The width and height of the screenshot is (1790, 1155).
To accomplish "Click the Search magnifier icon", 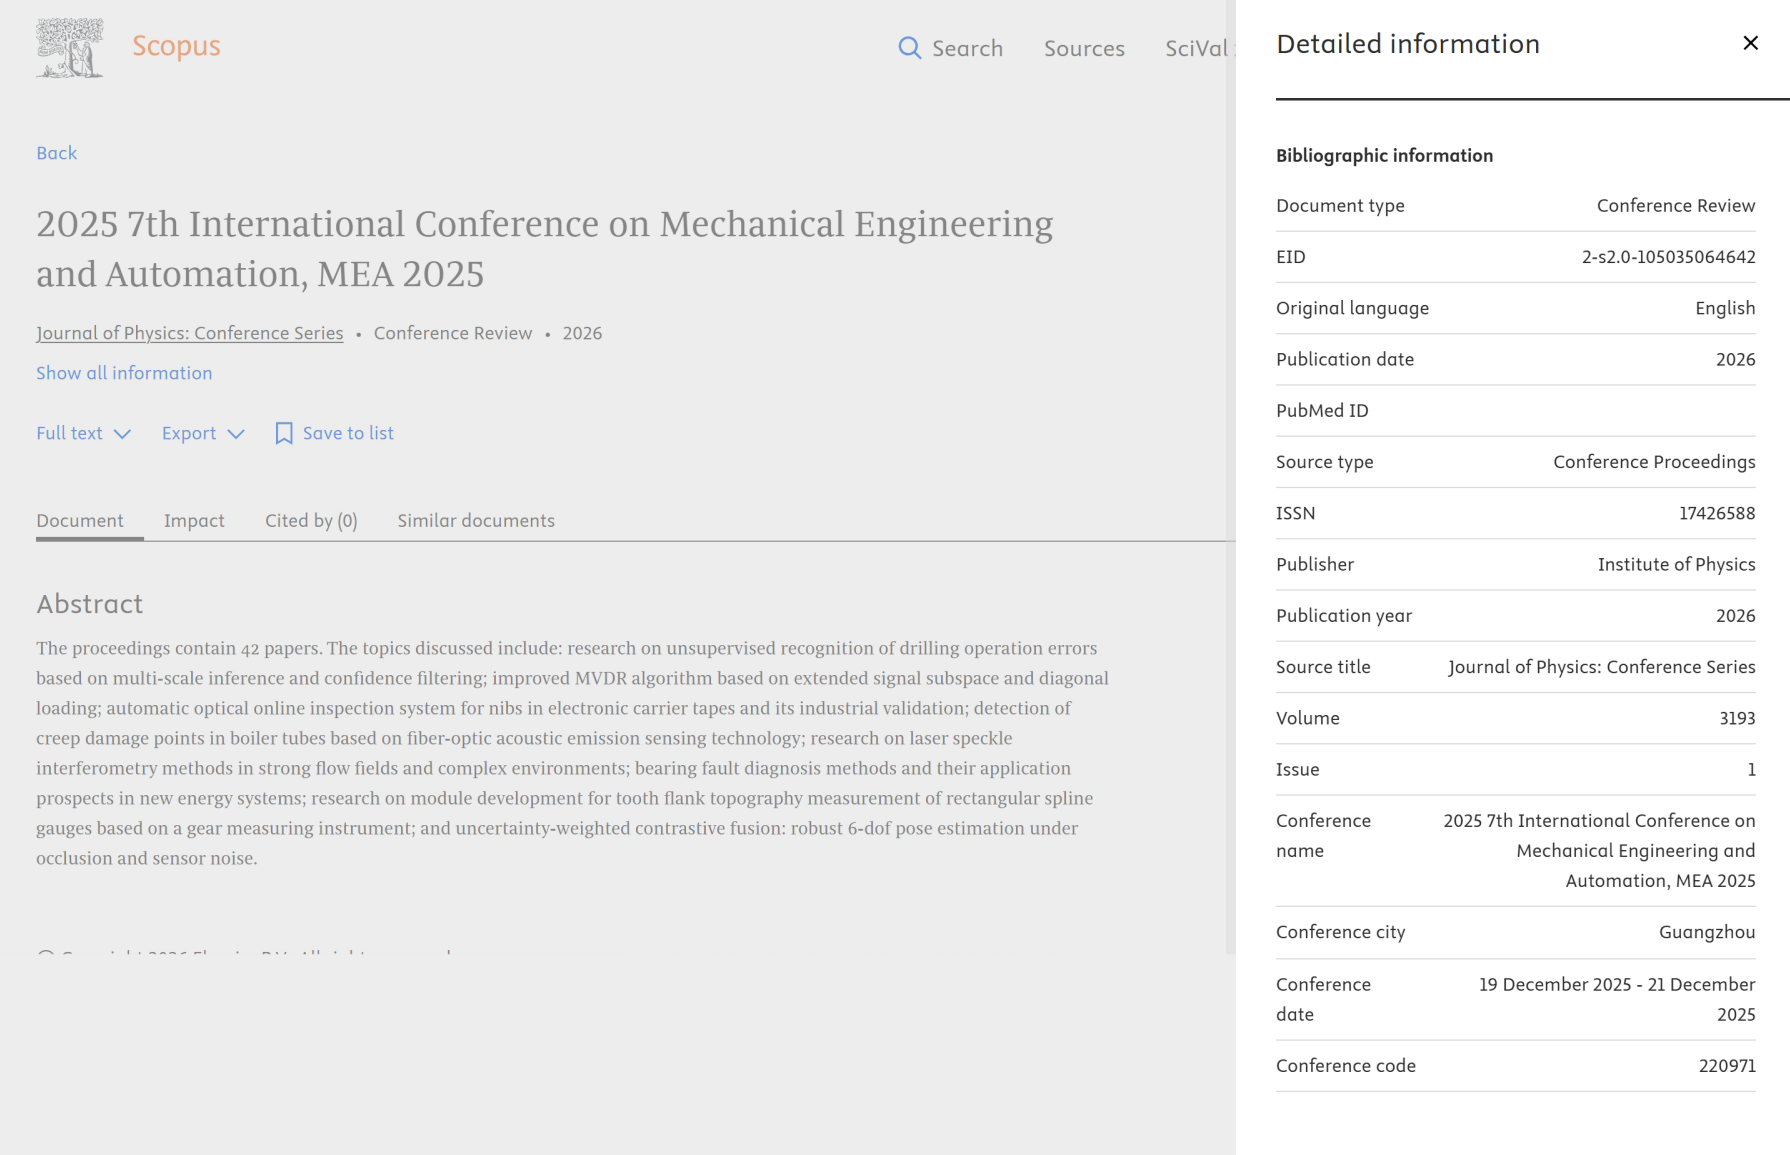I will 909,48.
